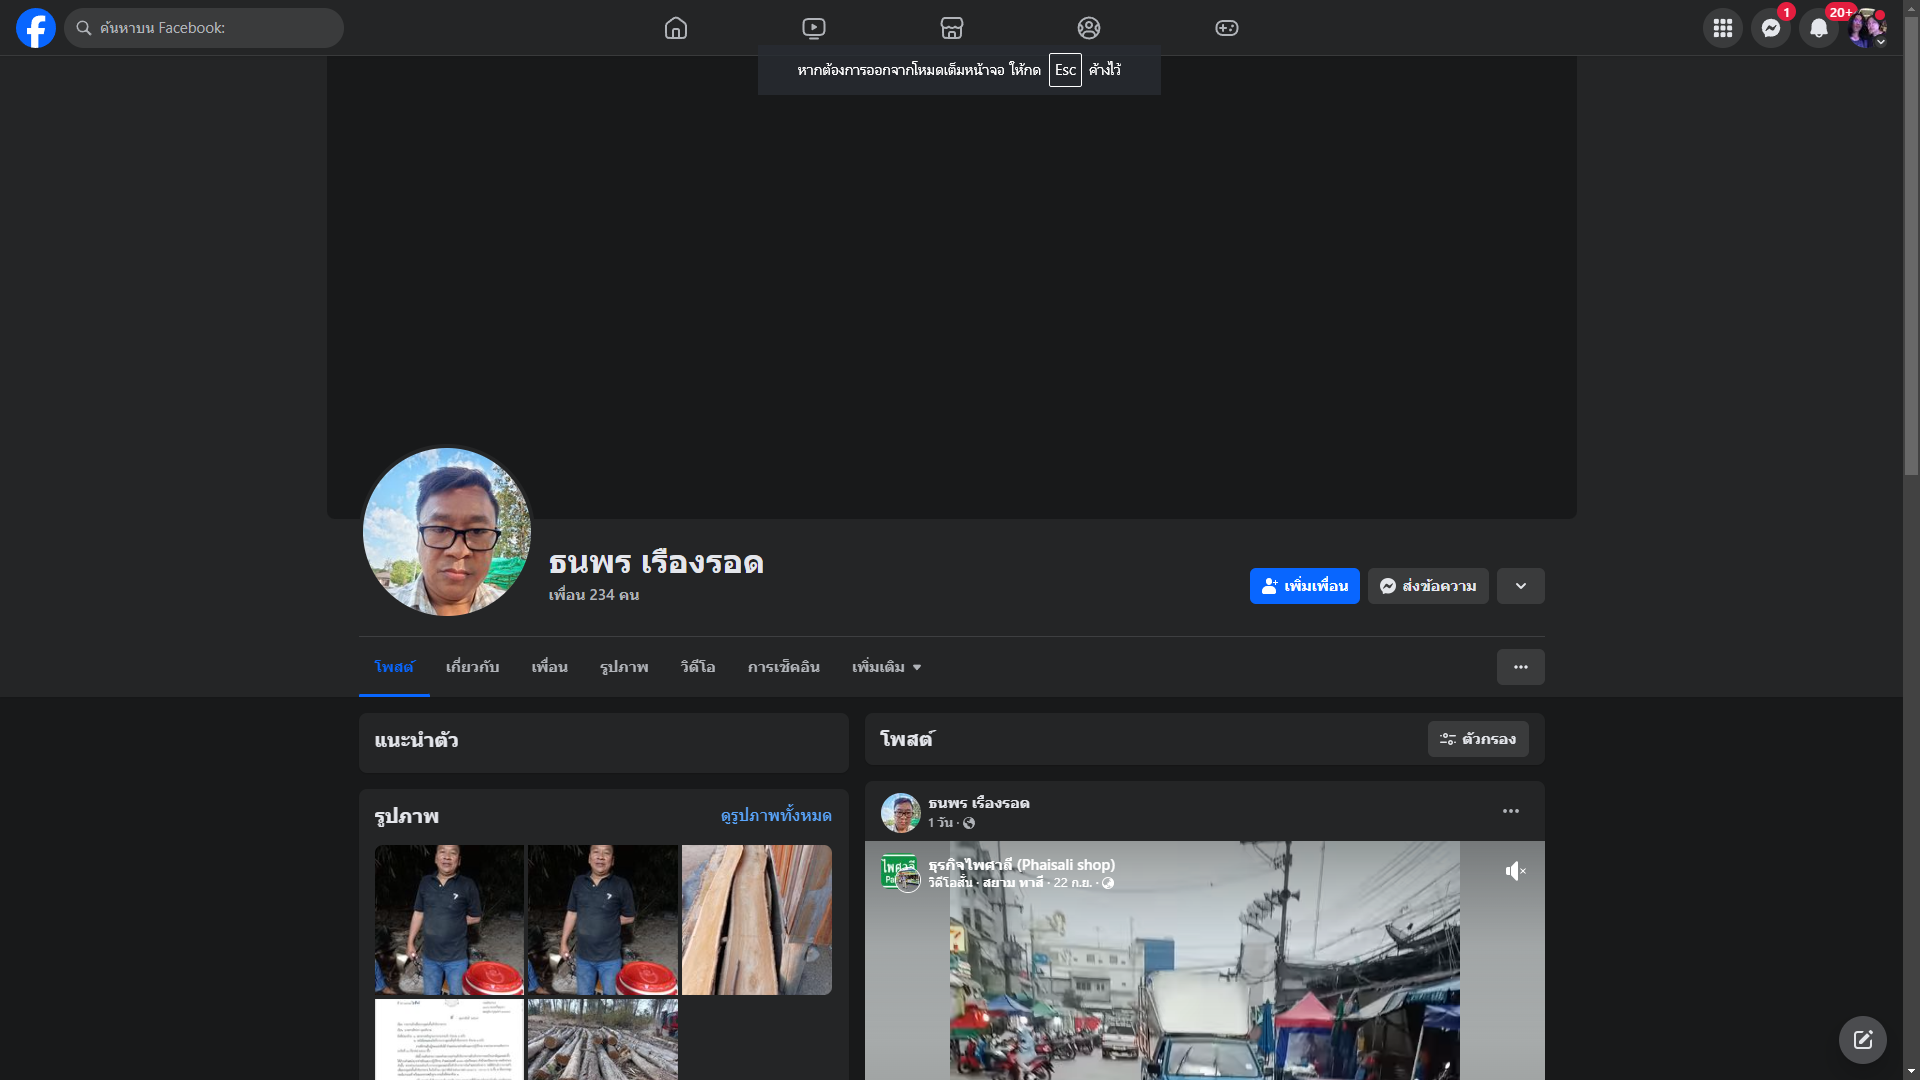Open the Watch video icon
This screenshot has height=1080, width=1920.
(814, 28)
